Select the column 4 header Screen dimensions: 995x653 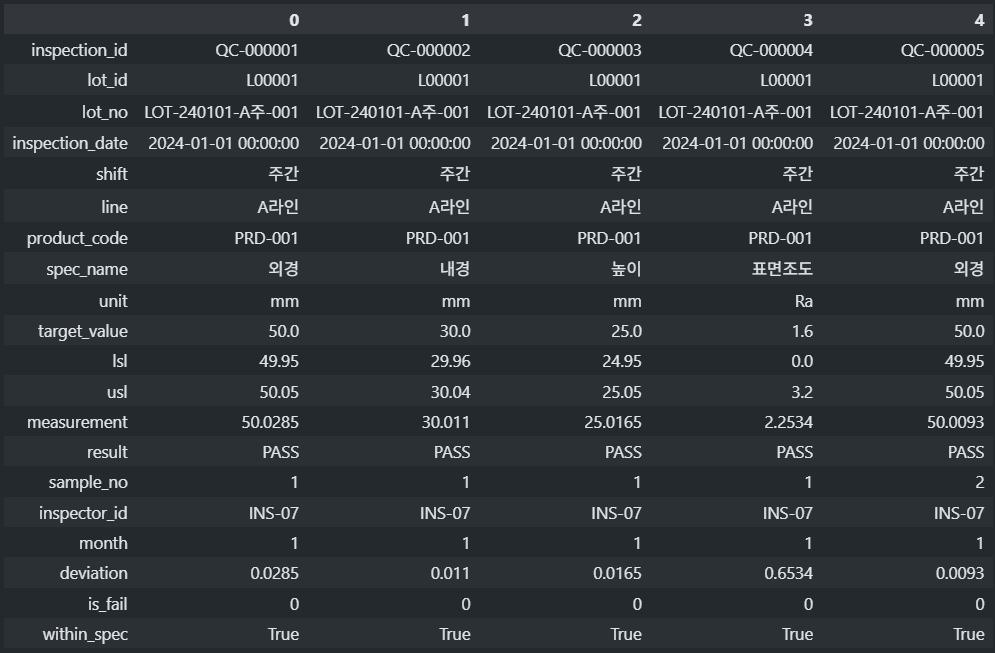[979, 20]
